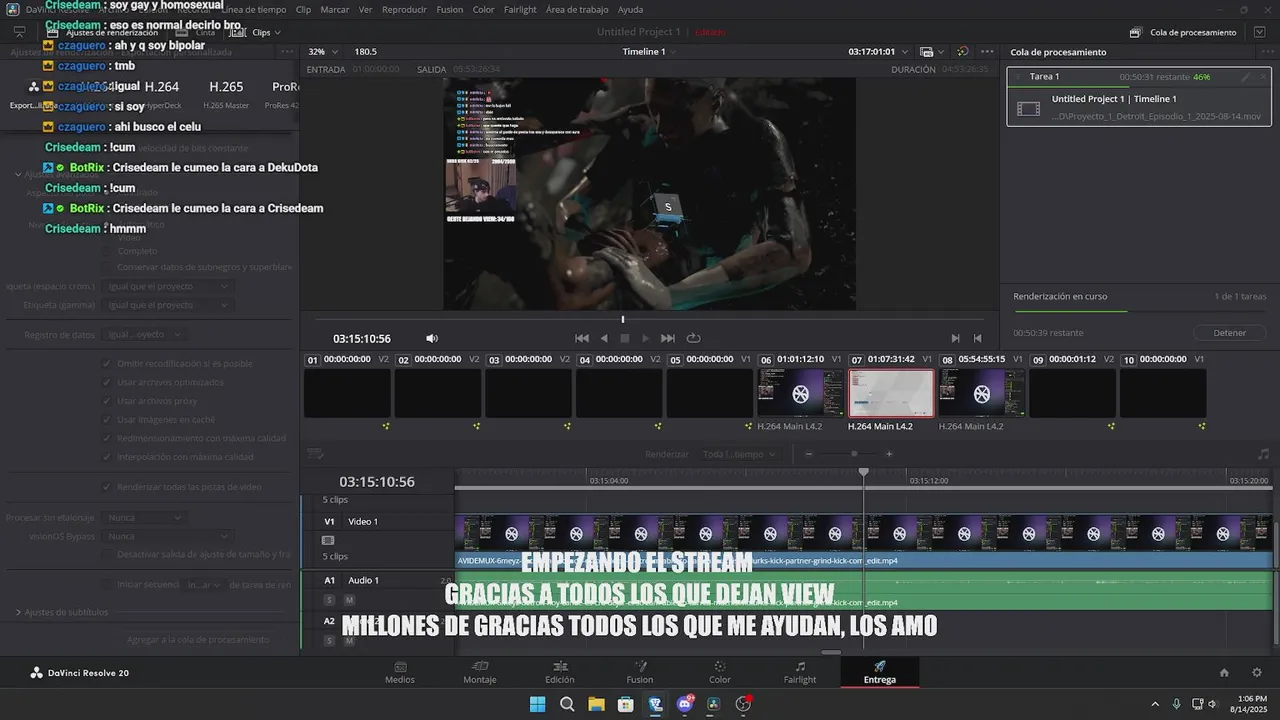Toggle Omitir recodificación si es posible checkbox
The width and height of the screenshot is (1280, 720).
coord(107,364)
